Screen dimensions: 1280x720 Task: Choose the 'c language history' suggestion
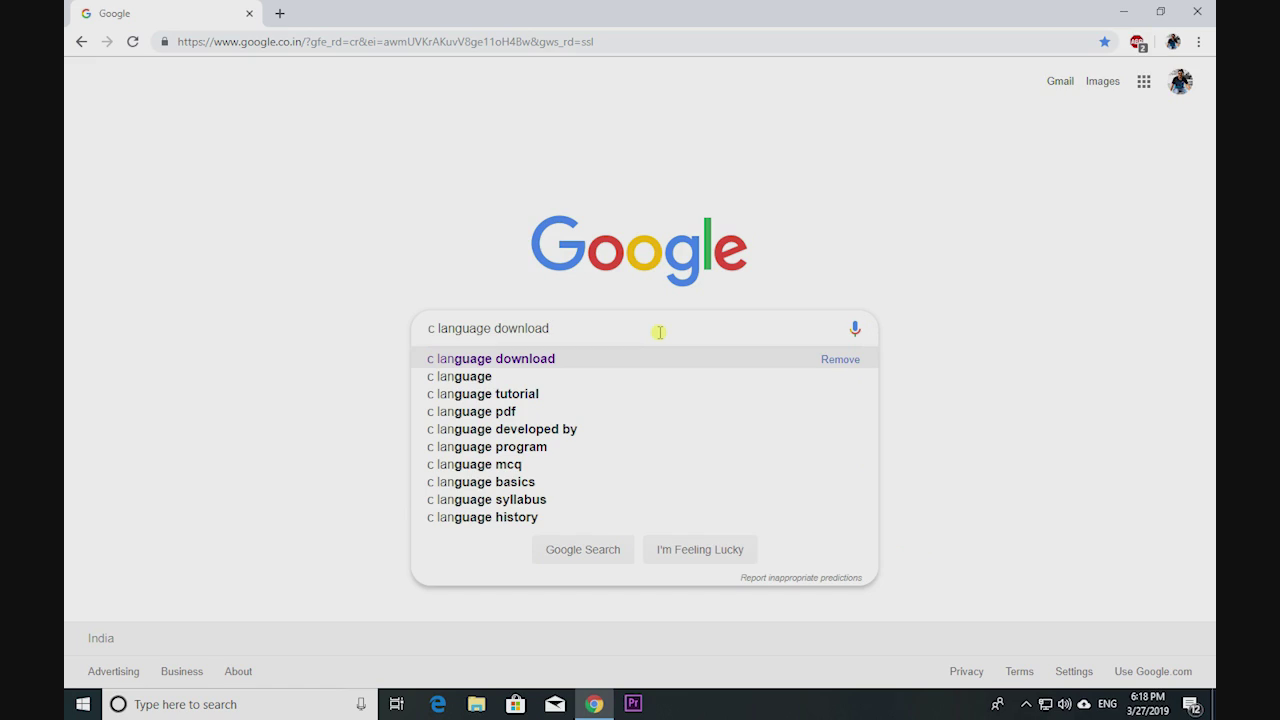coord(645,517)
